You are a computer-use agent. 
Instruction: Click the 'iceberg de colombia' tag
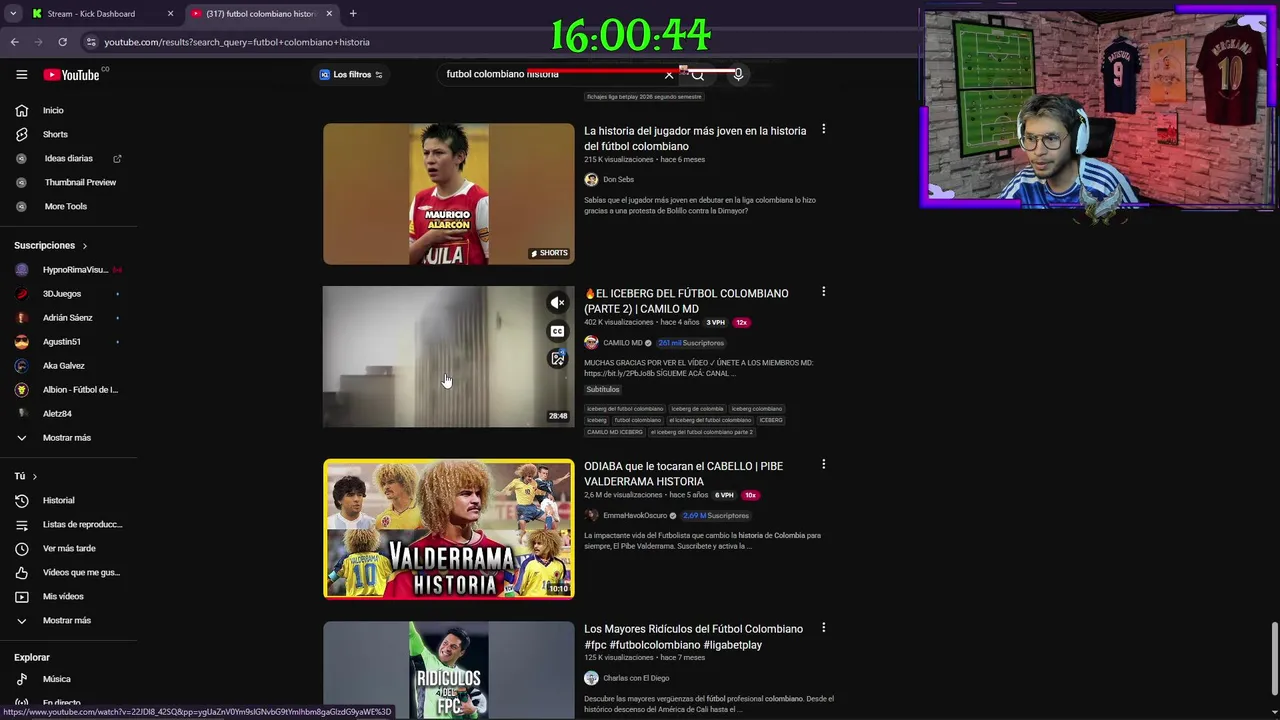[x=697, y=409]
